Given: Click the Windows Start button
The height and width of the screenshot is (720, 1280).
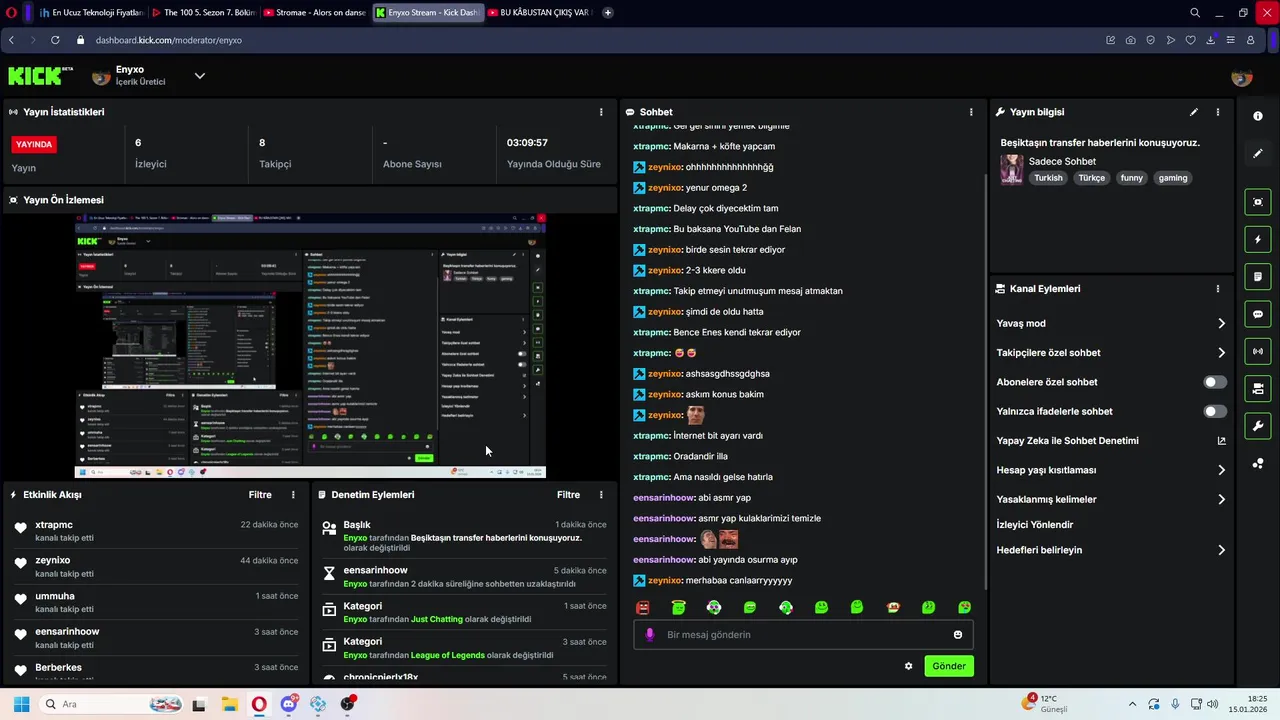Looking at the screenshot, I should [21, 704].
